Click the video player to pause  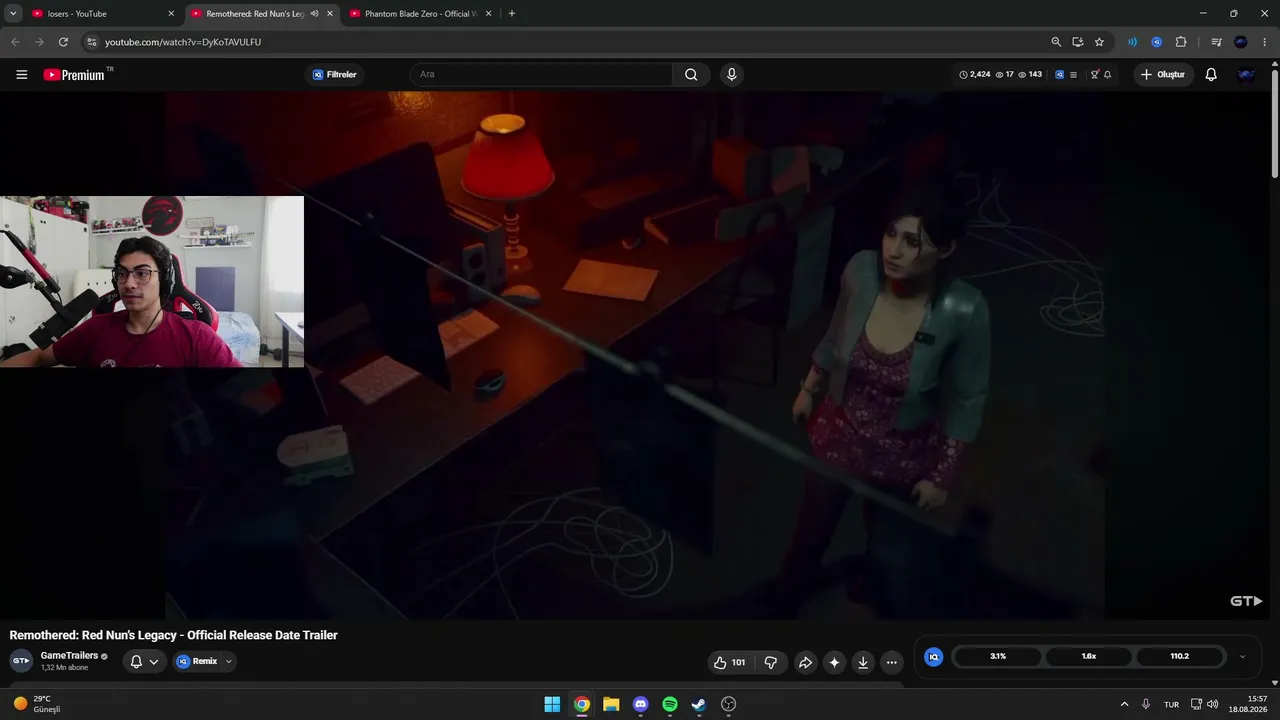point(635,355)
